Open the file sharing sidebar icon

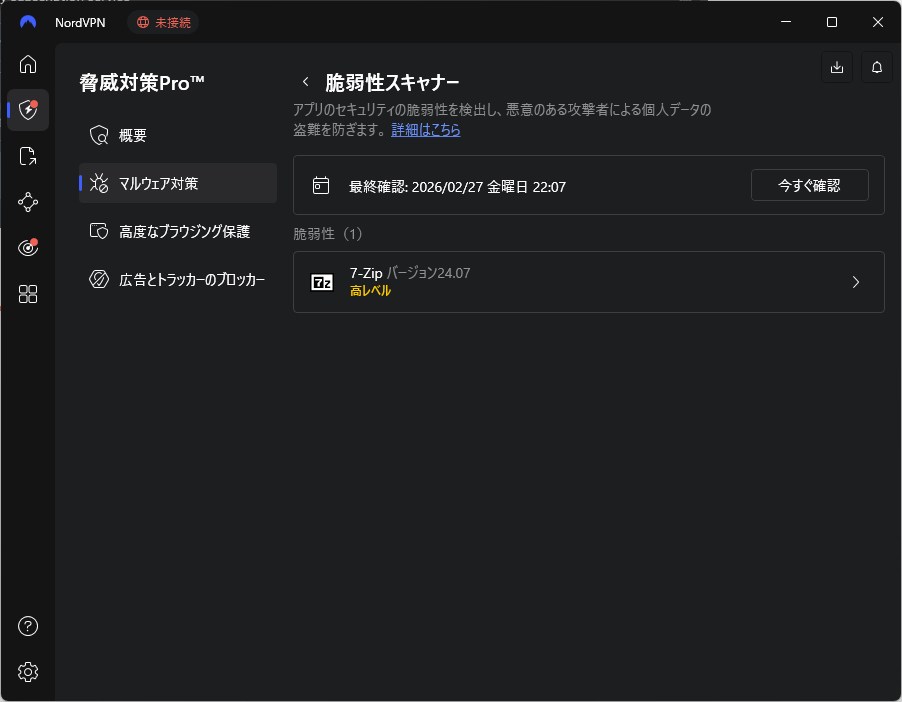(x=28, y=156)
